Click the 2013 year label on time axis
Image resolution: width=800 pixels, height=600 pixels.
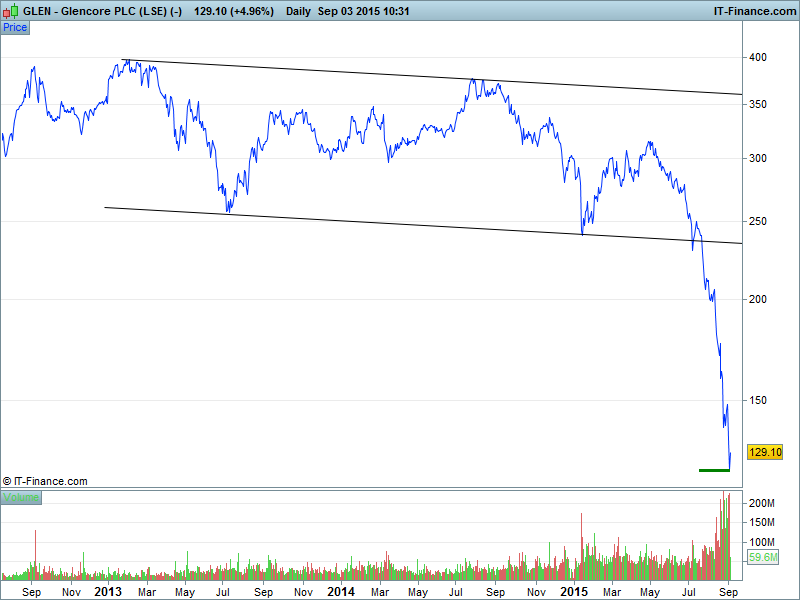pyautogui.click(x=107, y=591)
